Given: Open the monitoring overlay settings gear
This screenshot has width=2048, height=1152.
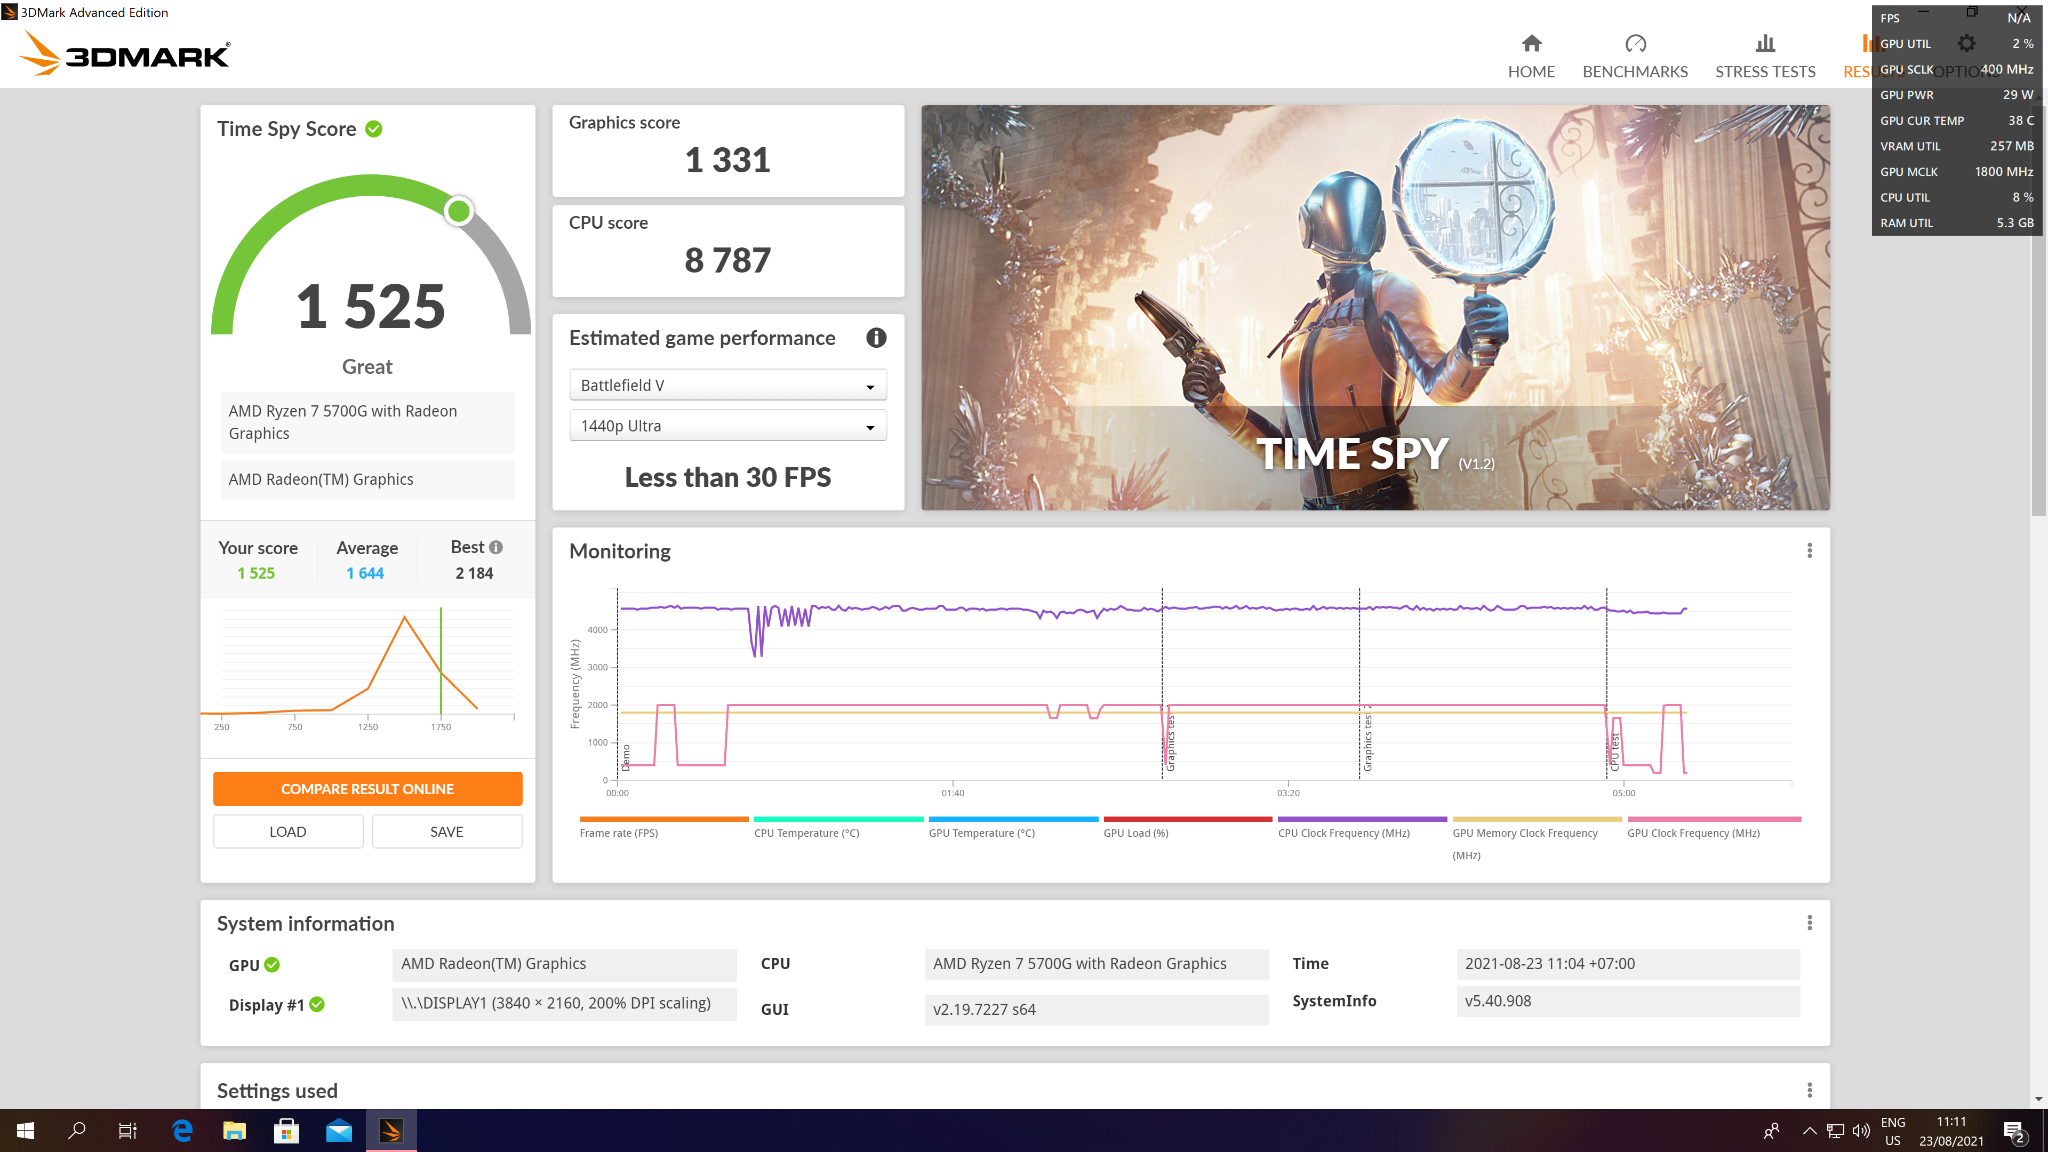Looking at the screenshot, I should click(1966, 43).
